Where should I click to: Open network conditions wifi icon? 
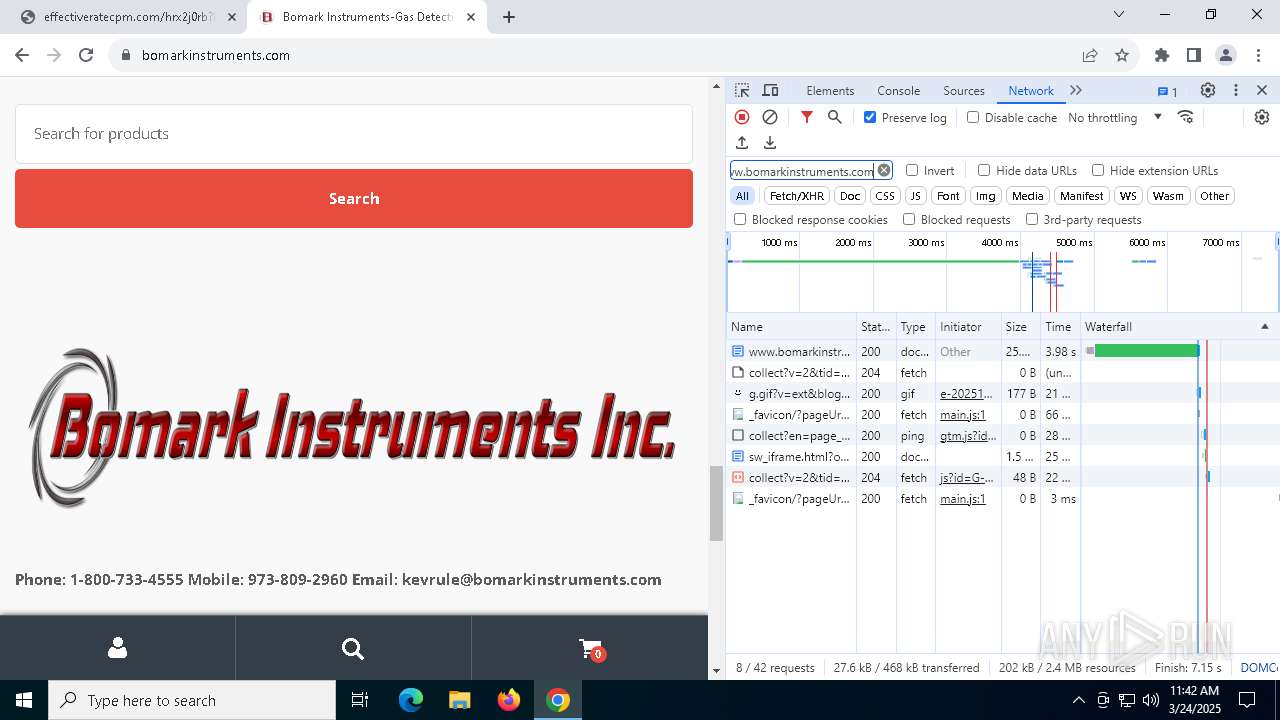click(1186, 117)
